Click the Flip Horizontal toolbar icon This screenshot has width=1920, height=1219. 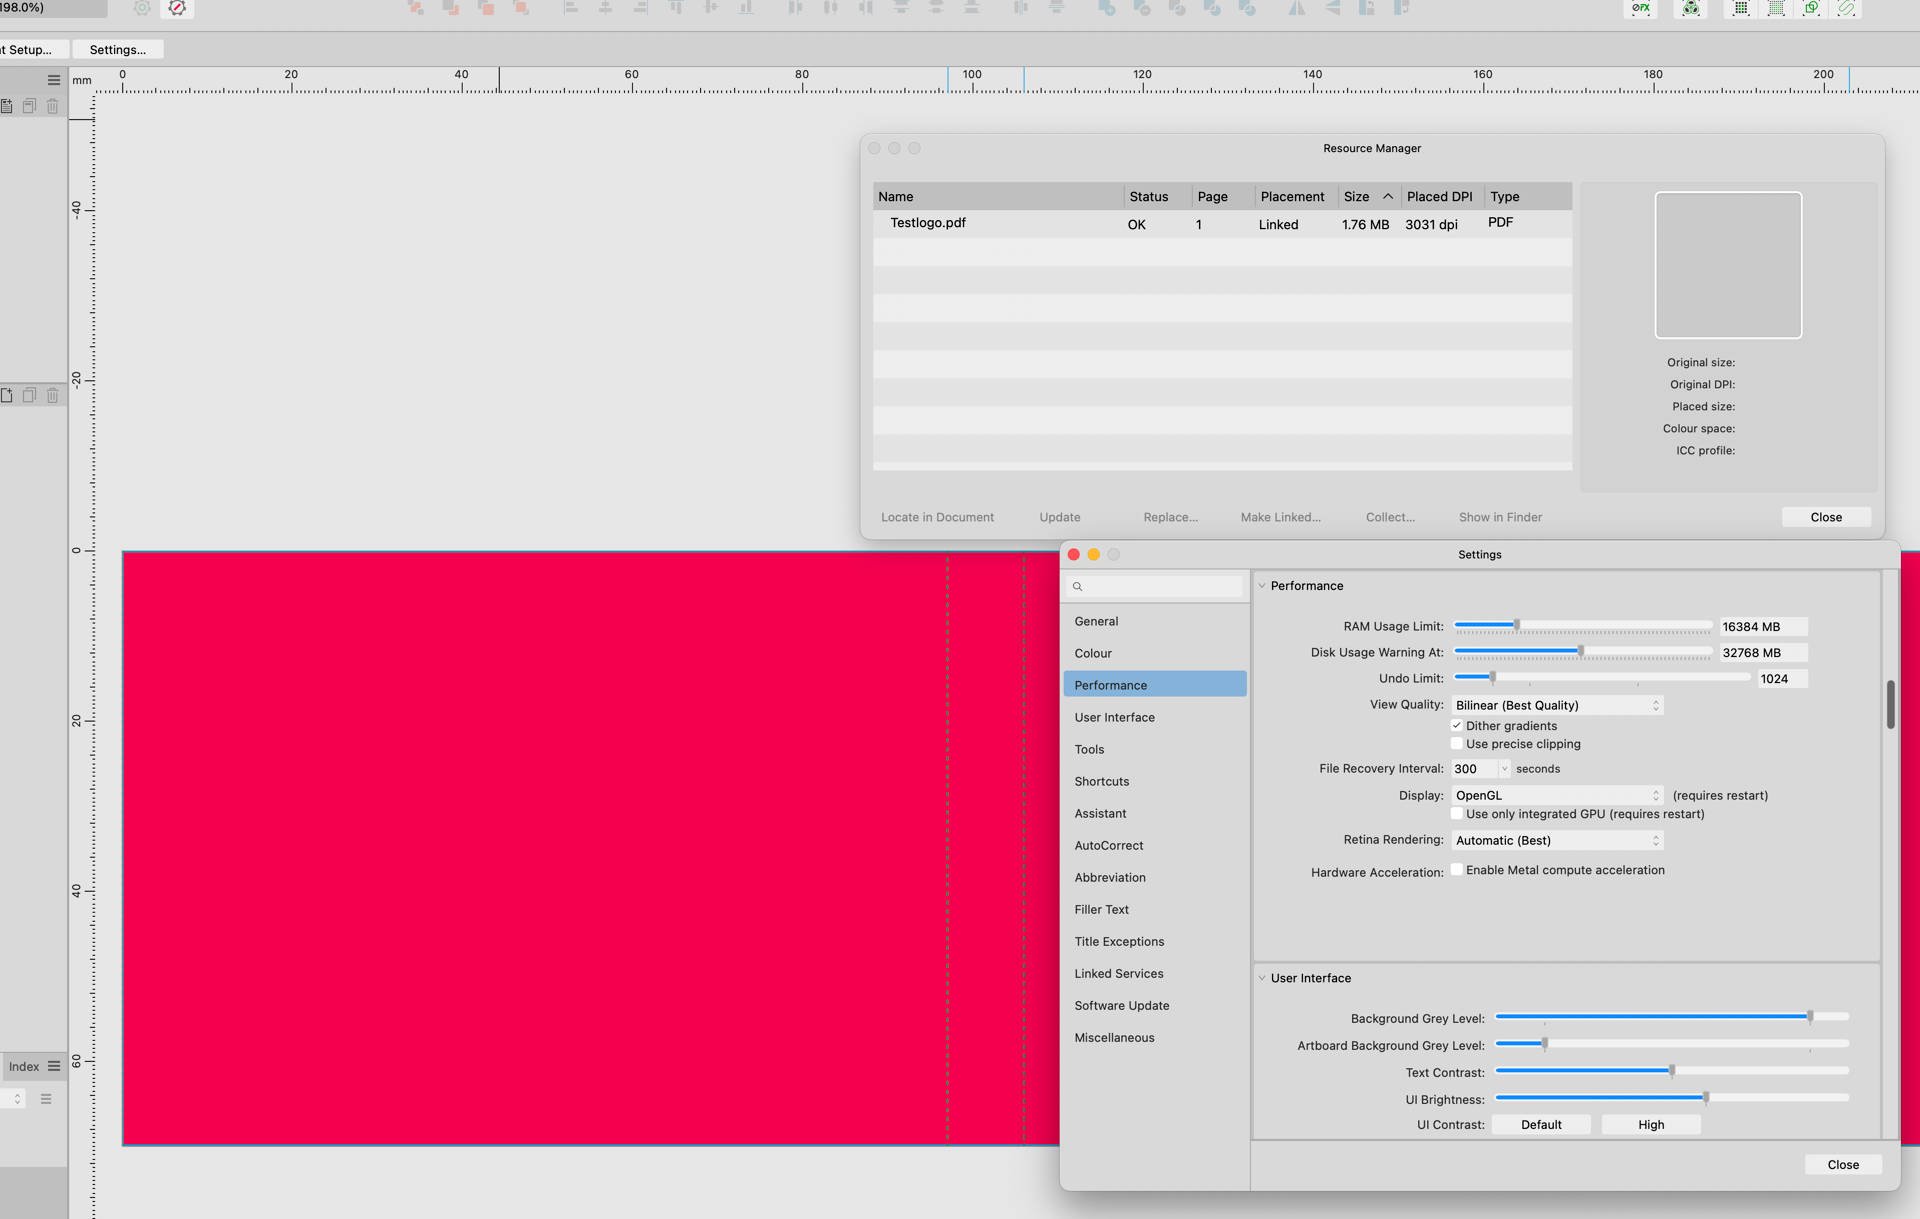[x=1297, y=8]
